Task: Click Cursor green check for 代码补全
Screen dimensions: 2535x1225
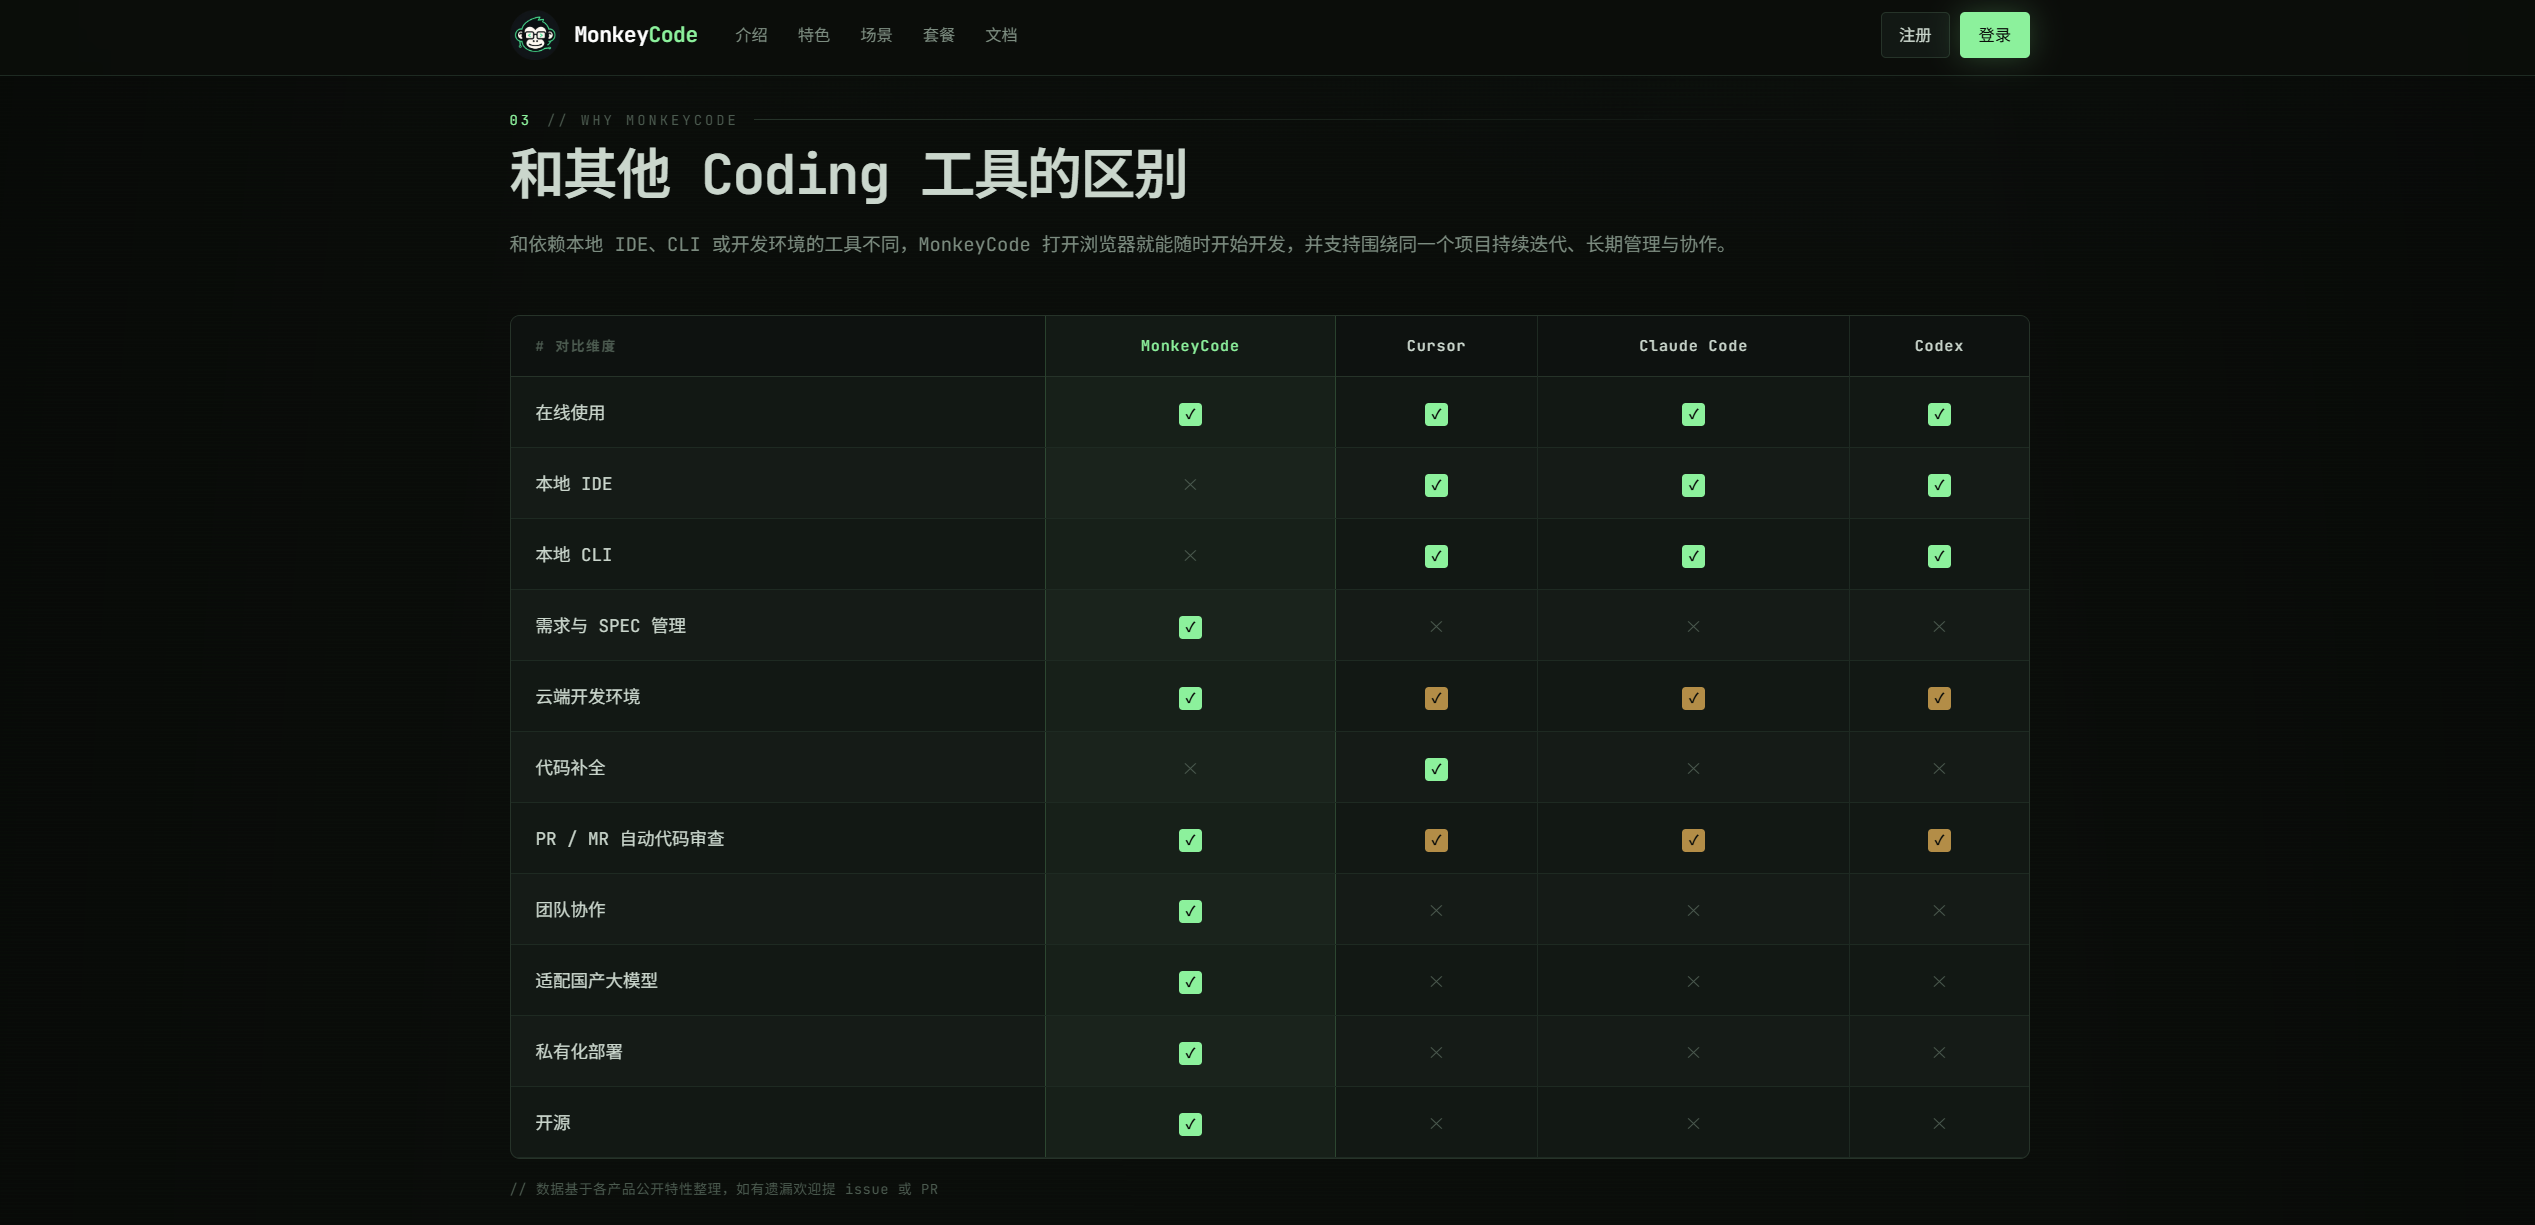Action: [1435, 769]
